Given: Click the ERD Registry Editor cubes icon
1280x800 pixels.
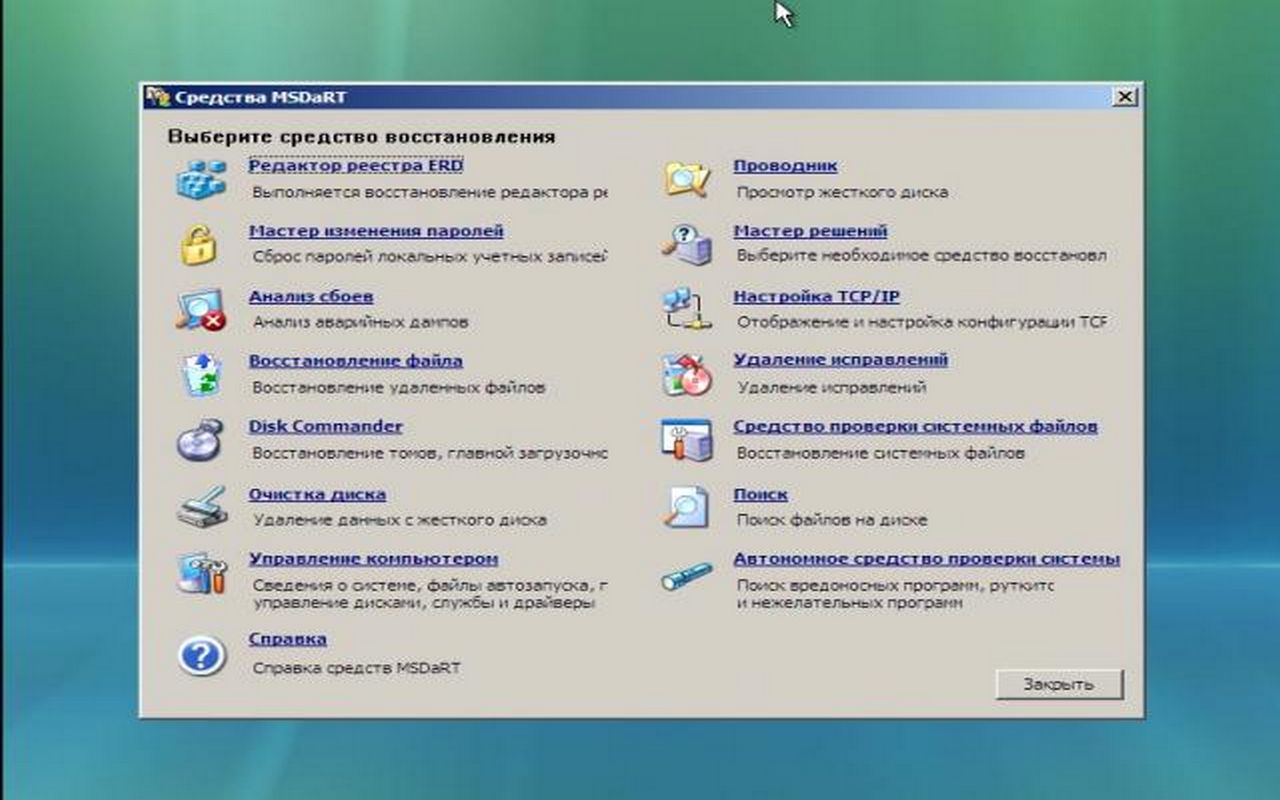Looking at the screenshot, I should point(202,178).
